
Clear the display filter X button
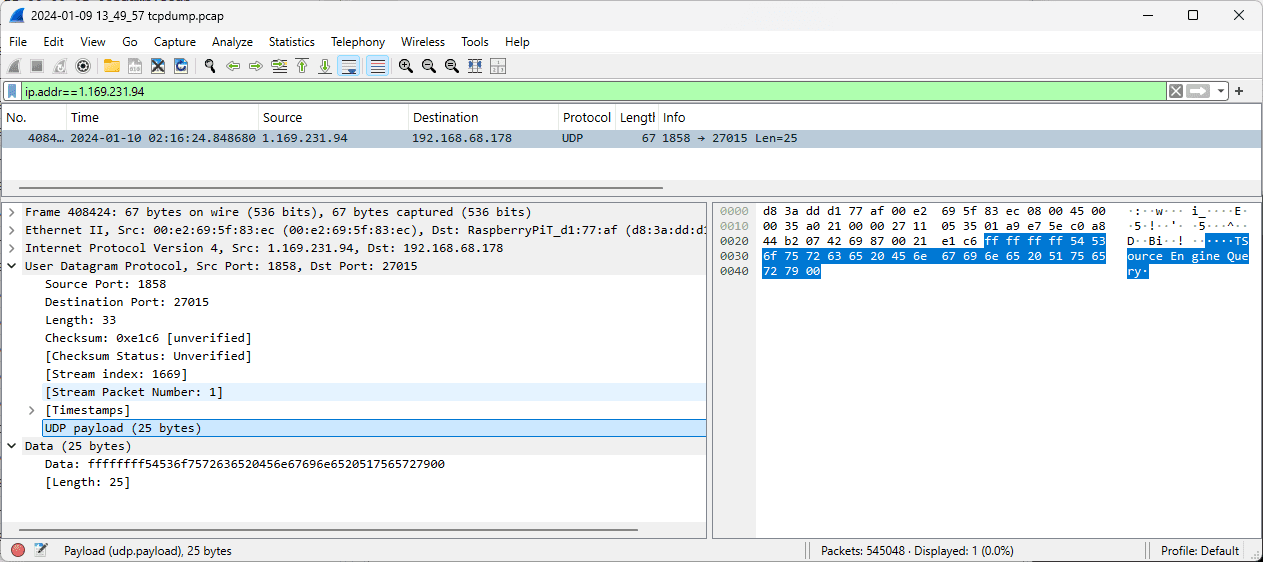[1176, 91]
